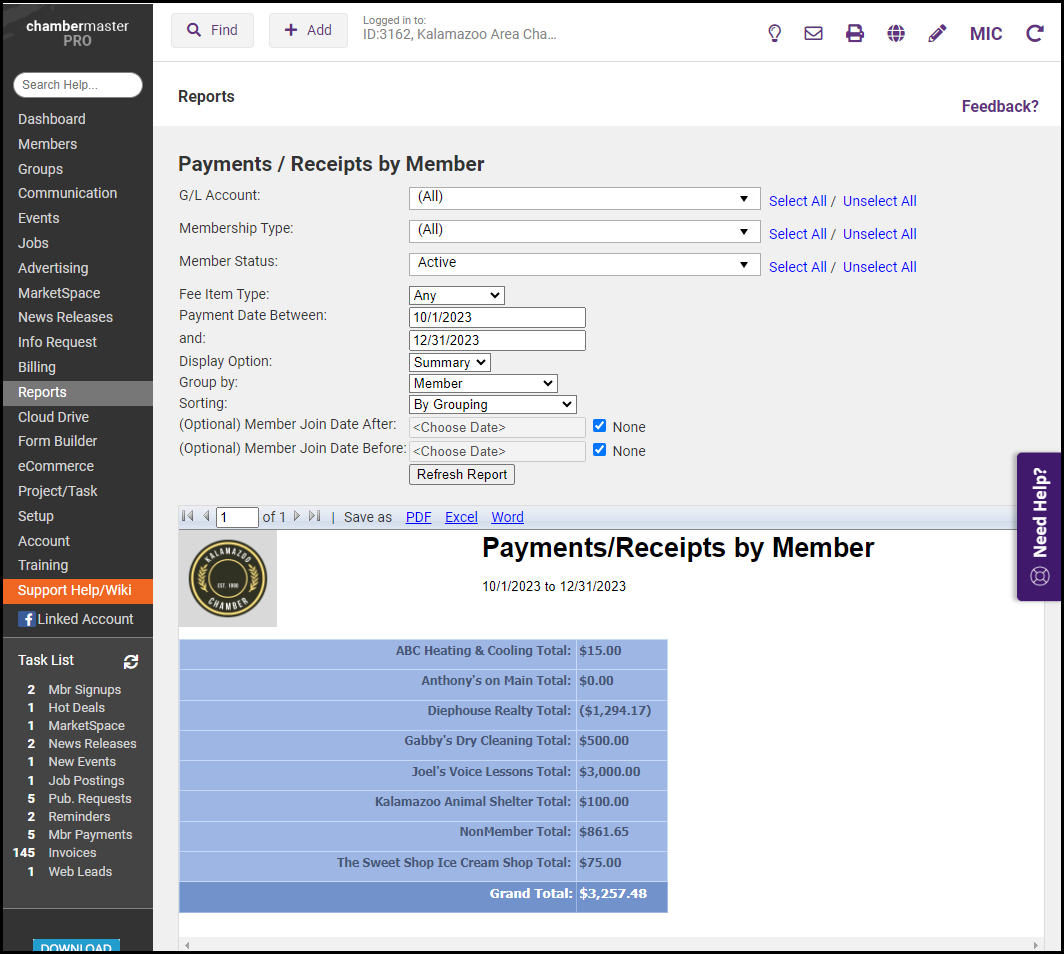Open the Member Status dropdown
1064x954 pixels.
pyautogui.click(x=585, y=264)
